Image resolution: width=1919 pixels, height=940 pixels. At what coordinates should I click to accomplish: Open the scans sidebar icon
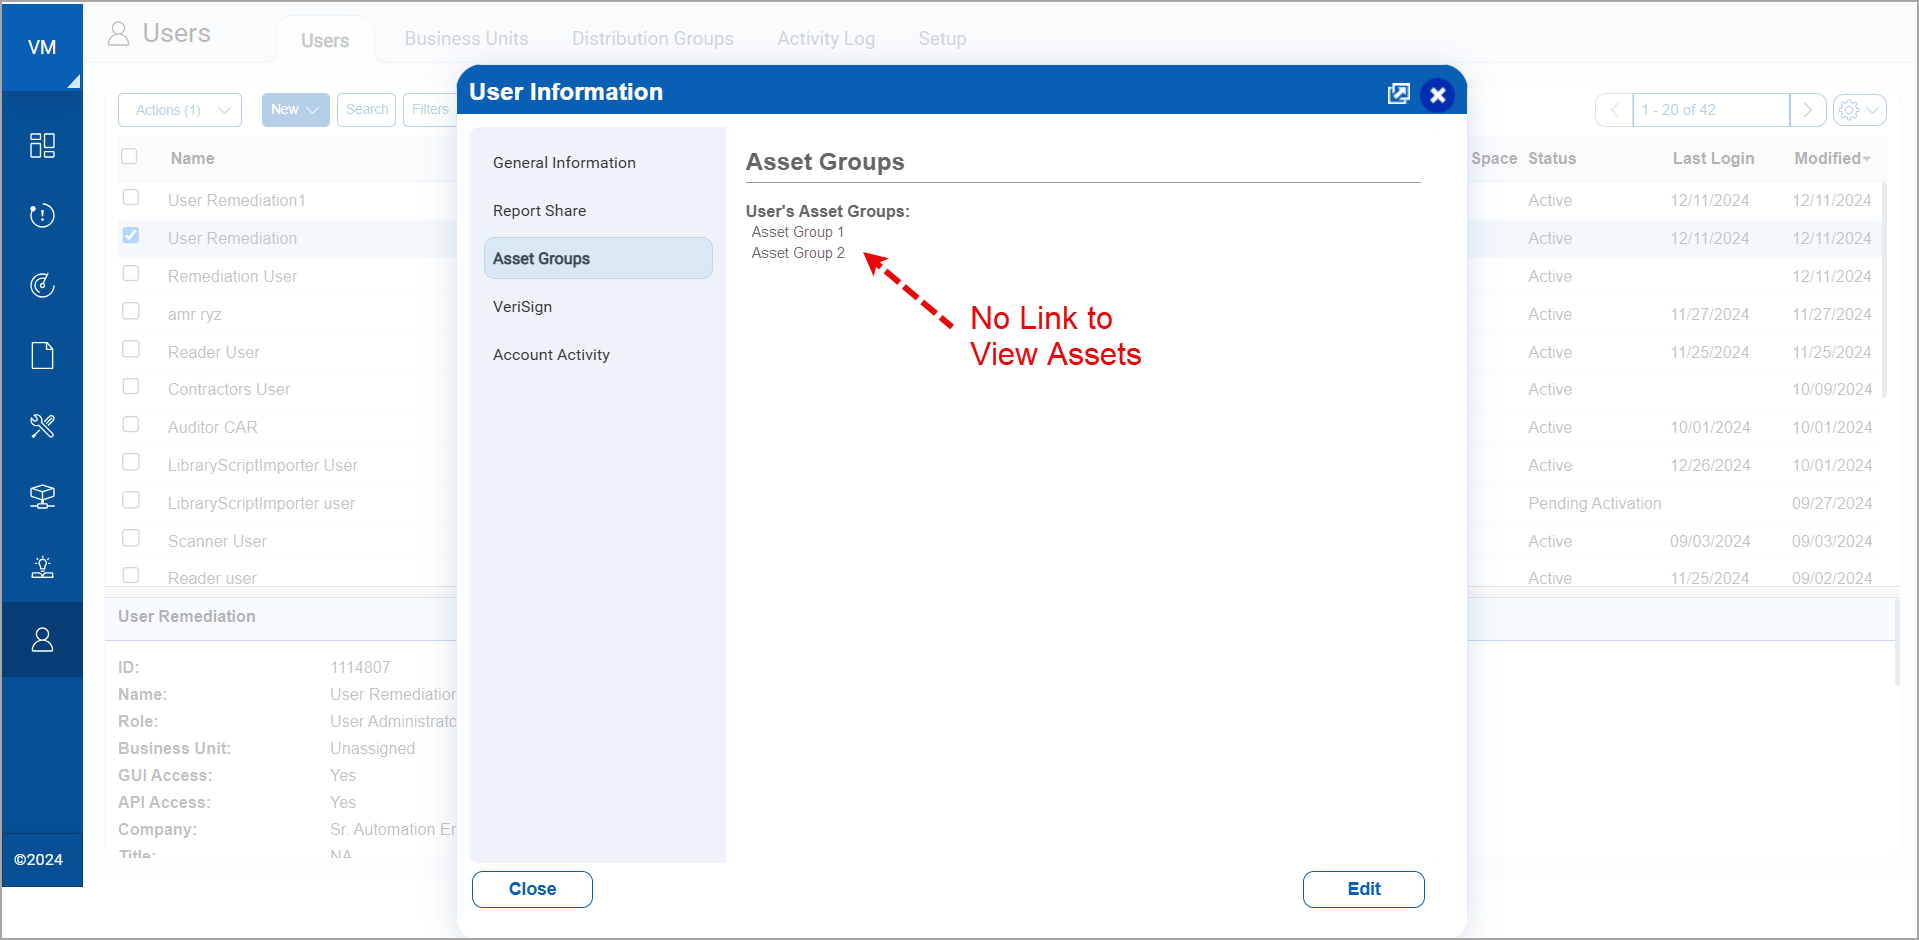click(42, 285)
